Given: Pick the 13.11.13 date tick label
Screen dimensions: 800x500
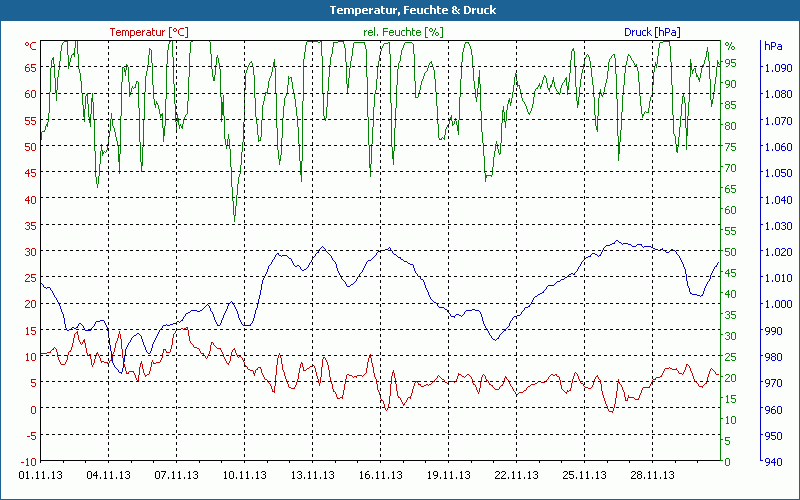Looking at the screenshot, I should [x=312, y=476].
